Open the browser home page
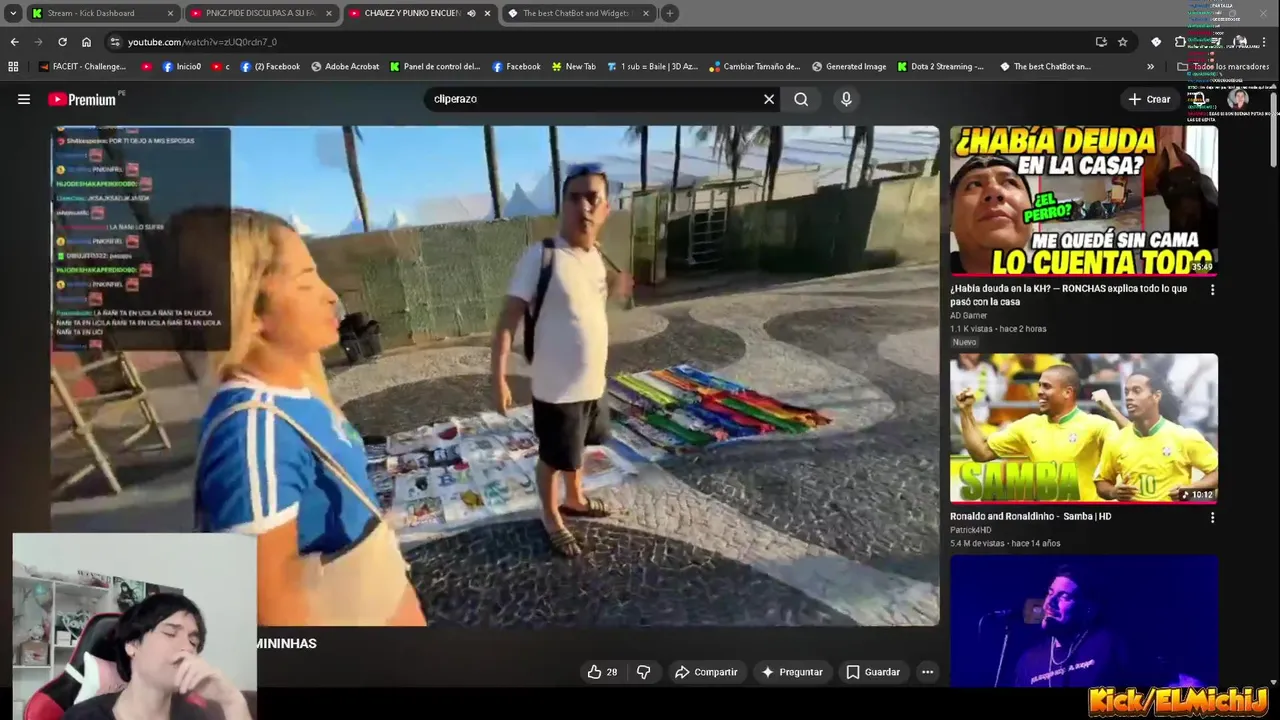 pyautogui.click(x=86, y=42)
